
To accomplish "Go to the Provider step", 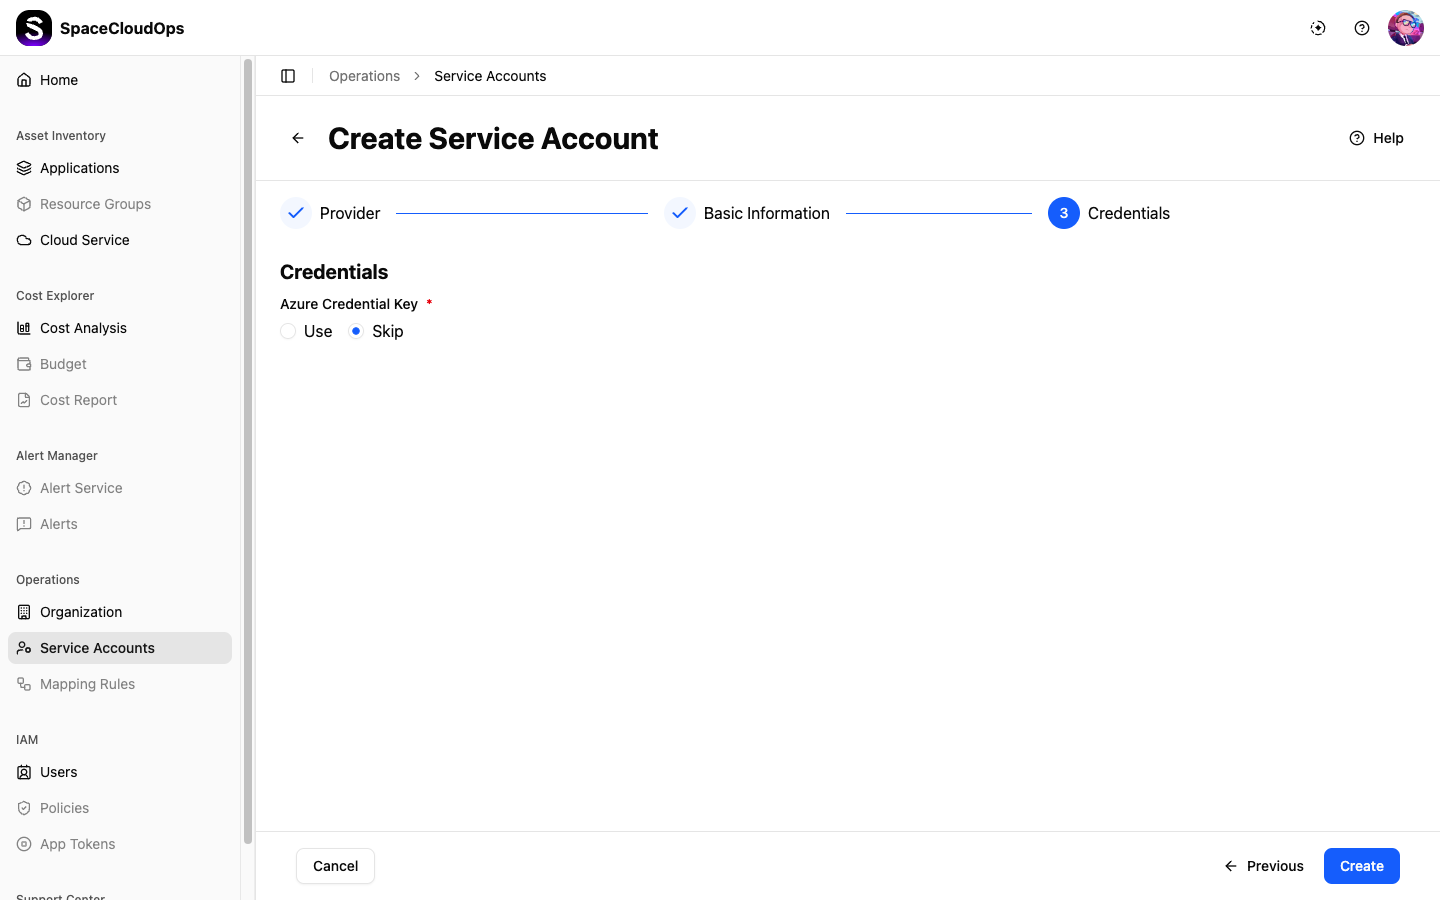I will click(330, 213).
